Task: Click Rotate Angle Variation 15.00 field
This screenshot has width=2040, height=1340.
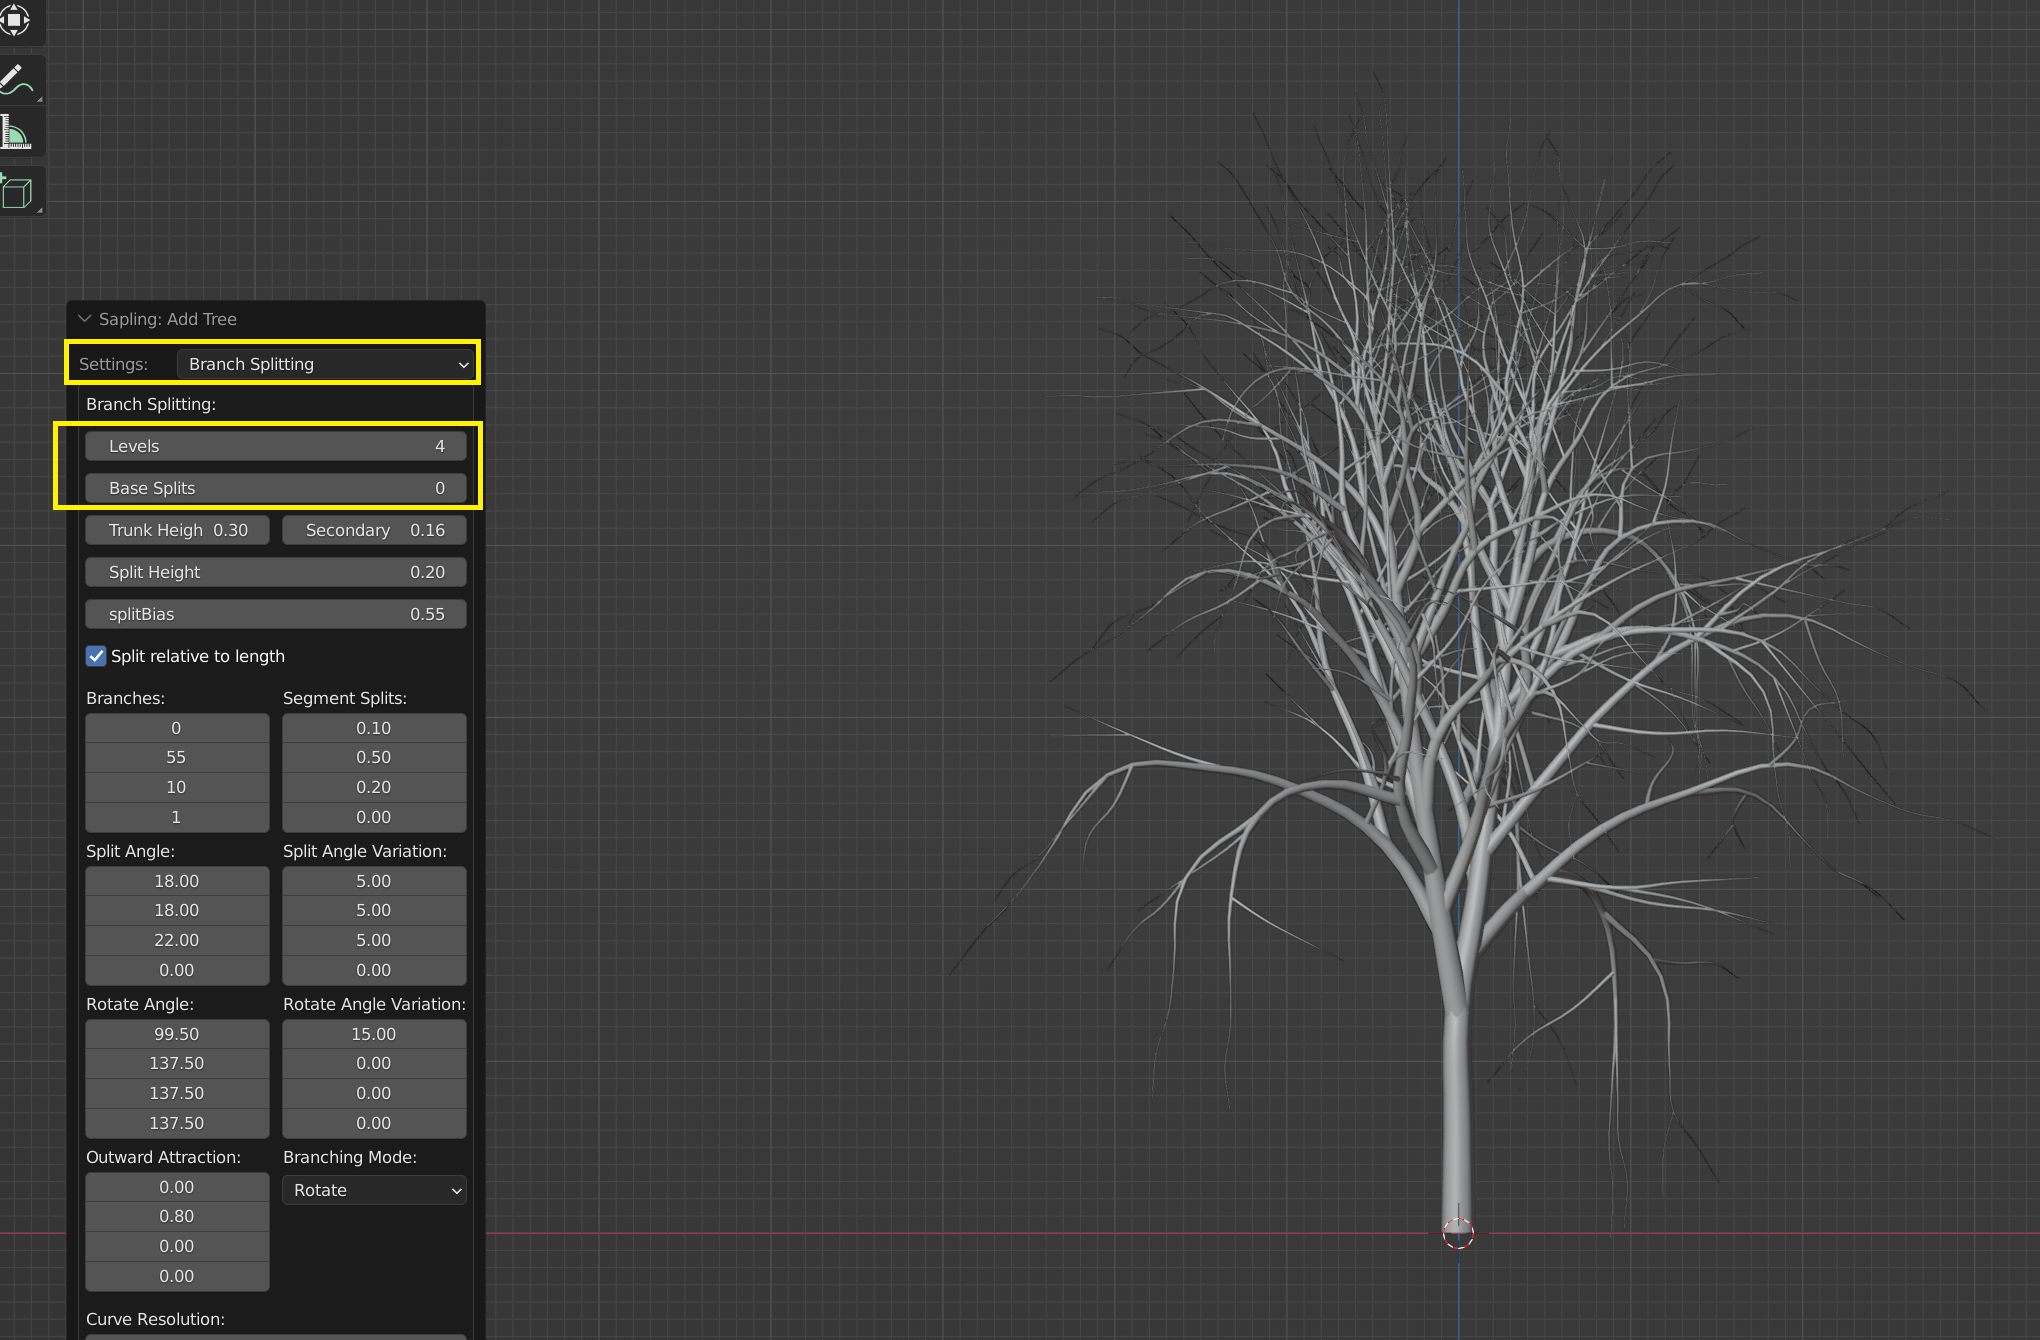Action: [374, 1034]
